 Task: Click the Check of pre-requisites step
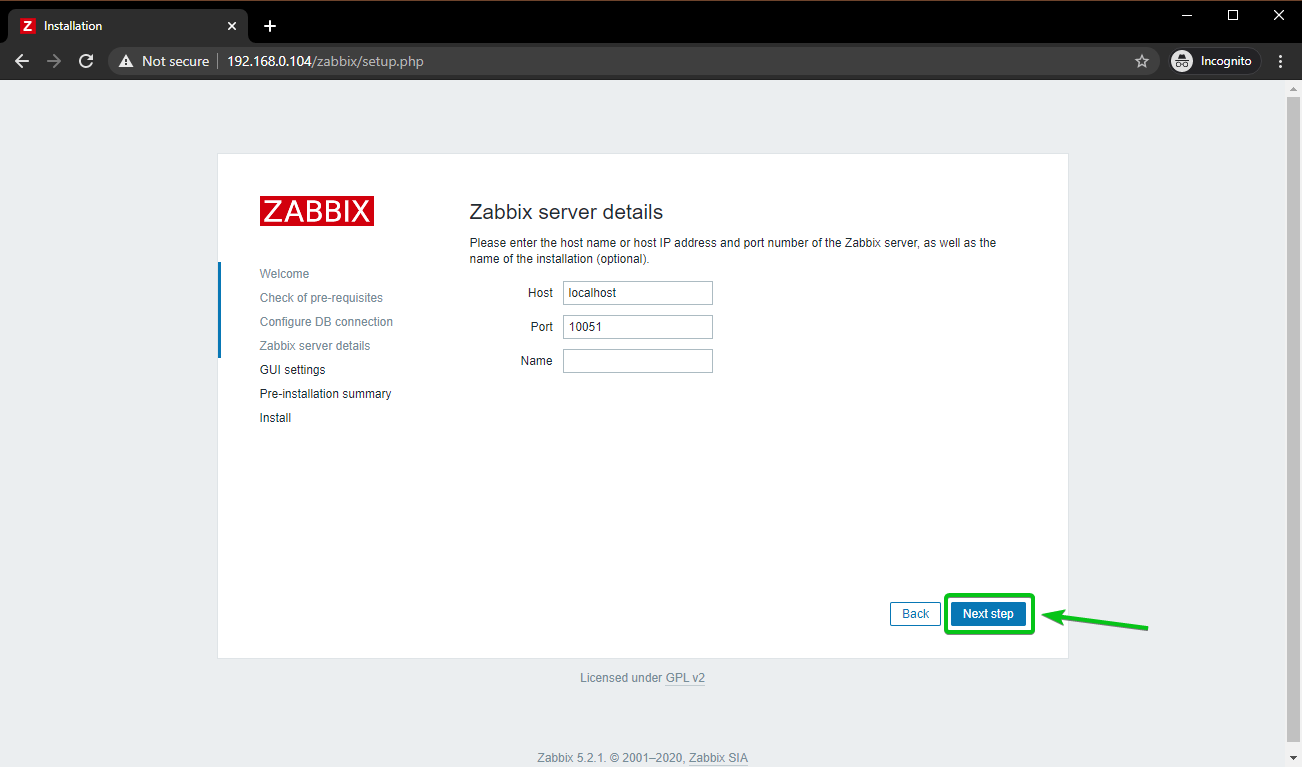pos(321,298)
